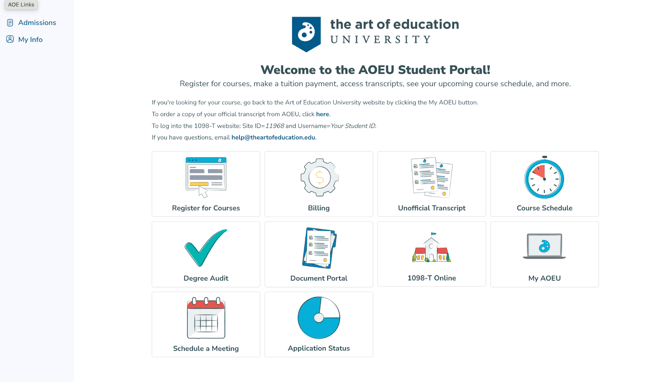The image size is (657, 382).
Task: Click the AOE Links label at top left
Action: [21, 5]
